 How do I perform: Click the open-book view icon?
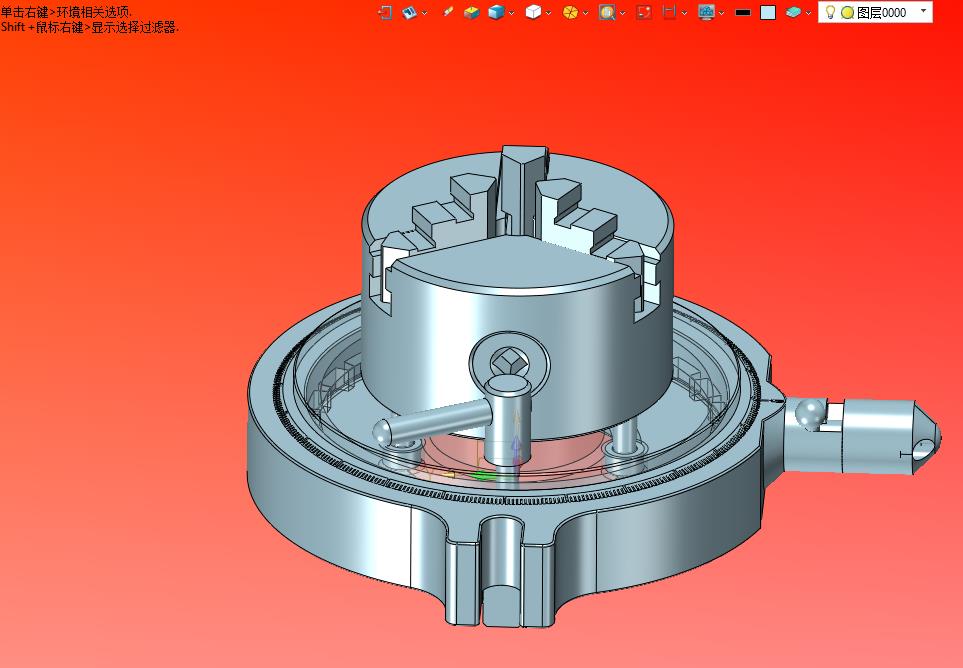click(410, 12)
